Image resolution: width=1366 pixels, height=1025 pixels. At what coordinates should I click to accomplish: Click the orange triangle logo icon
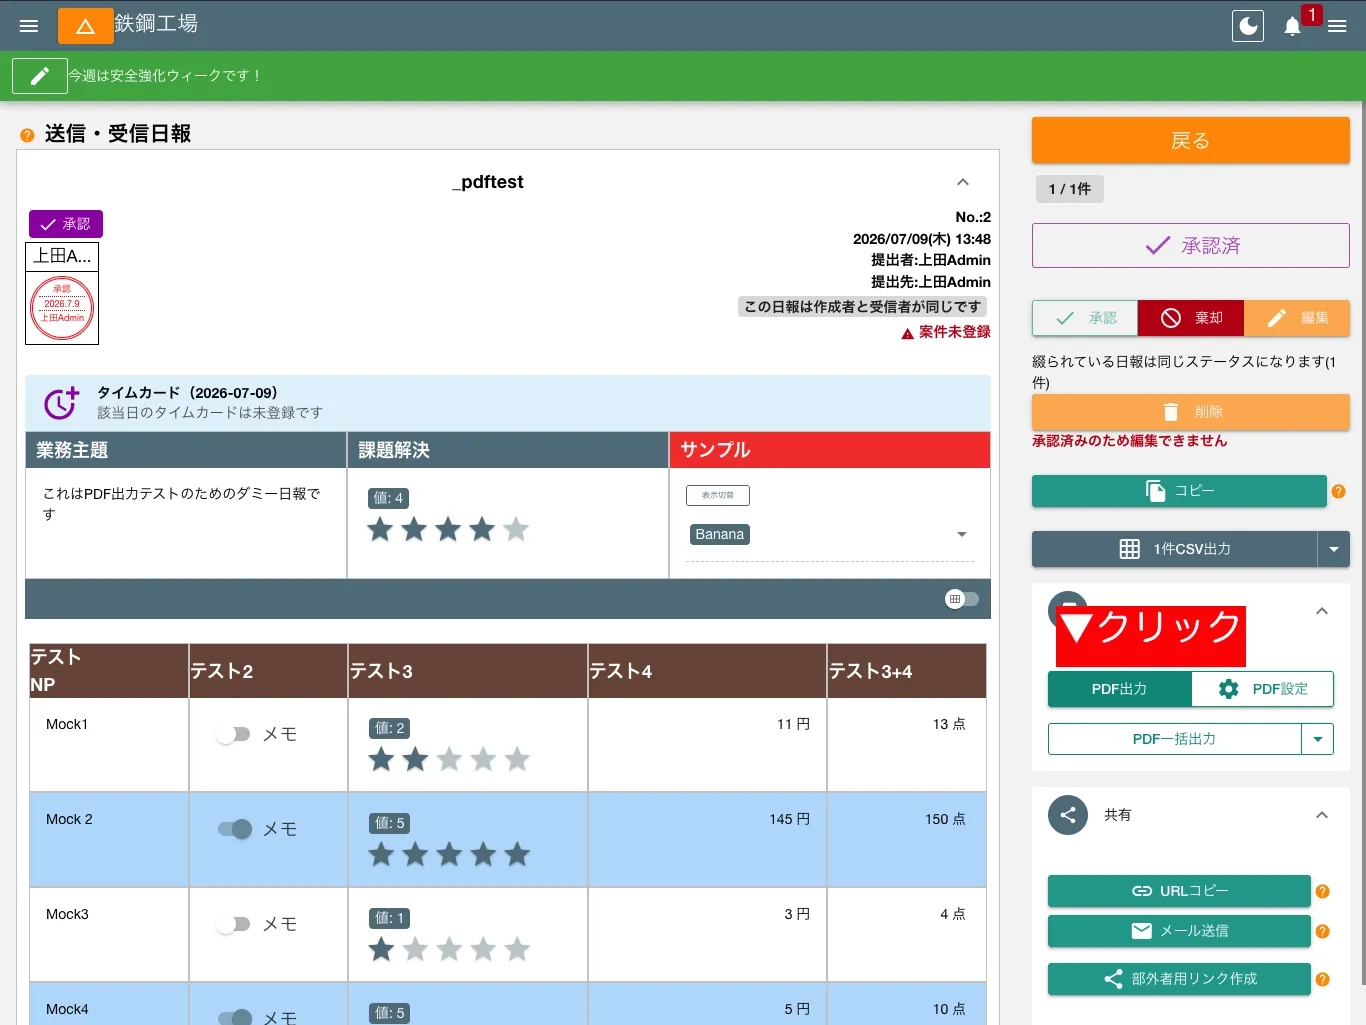click(86, 26)
